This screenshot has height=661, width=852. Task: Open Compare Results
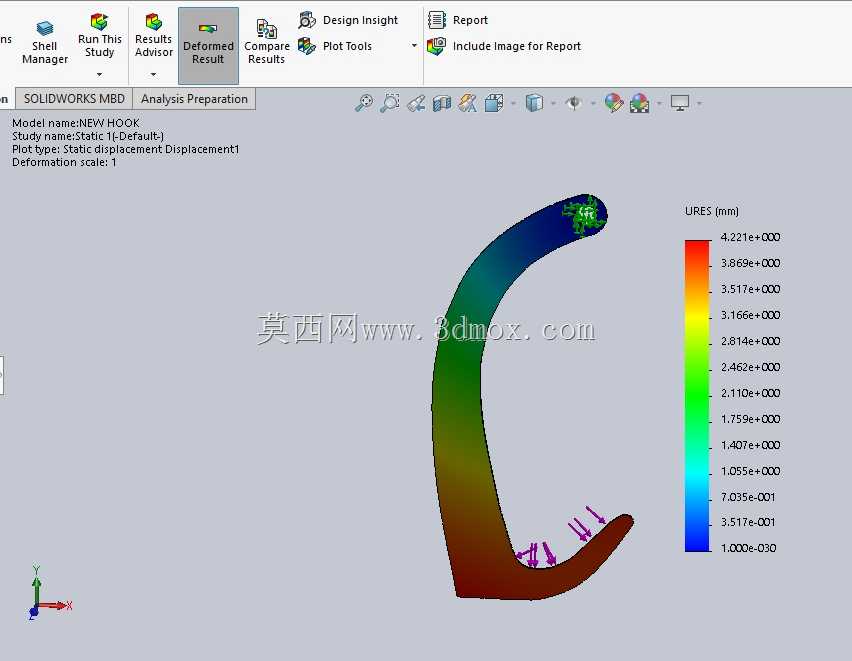(x=266, y=42)
